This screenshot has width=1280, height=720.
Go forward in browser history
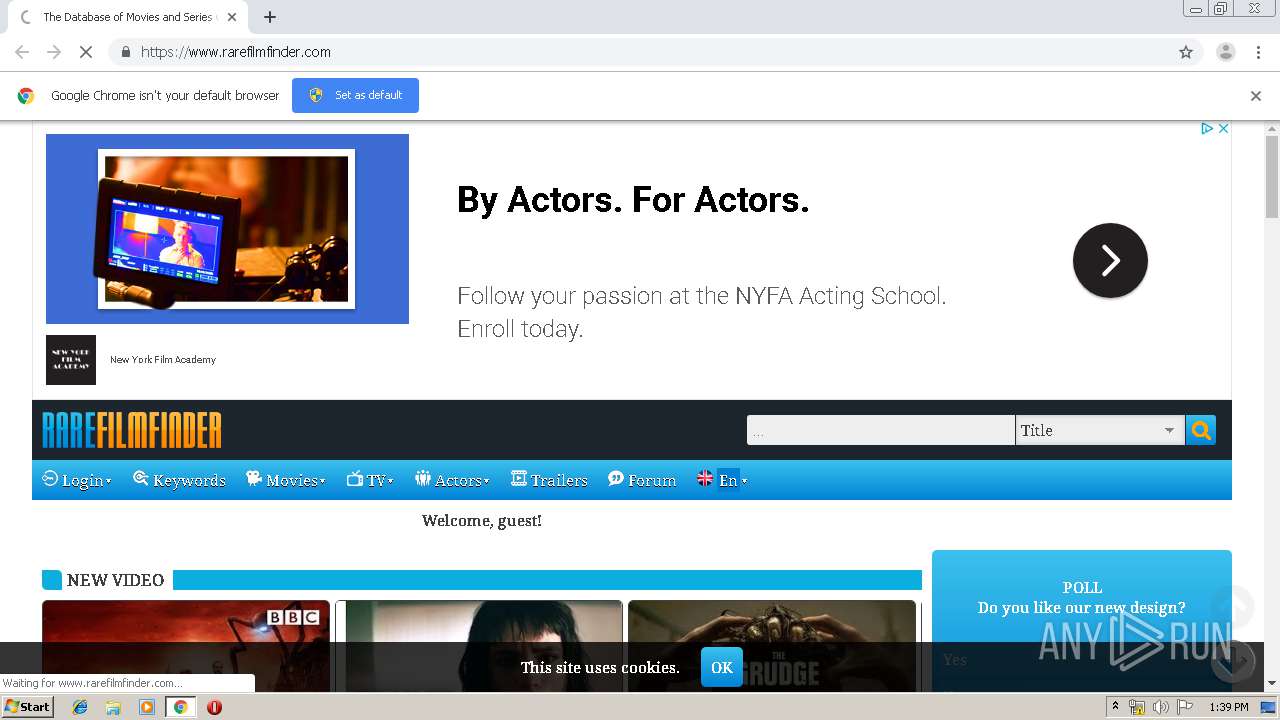(54, 52)
